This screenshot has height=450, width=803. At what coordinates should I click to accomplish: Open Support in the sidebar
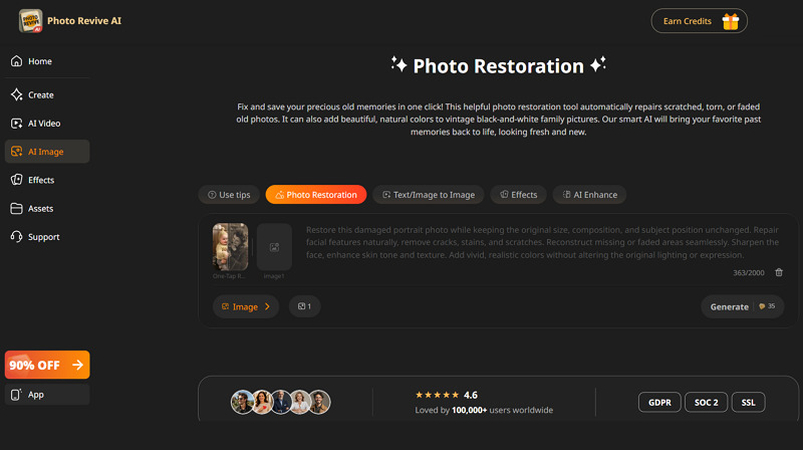coord(47,237)
